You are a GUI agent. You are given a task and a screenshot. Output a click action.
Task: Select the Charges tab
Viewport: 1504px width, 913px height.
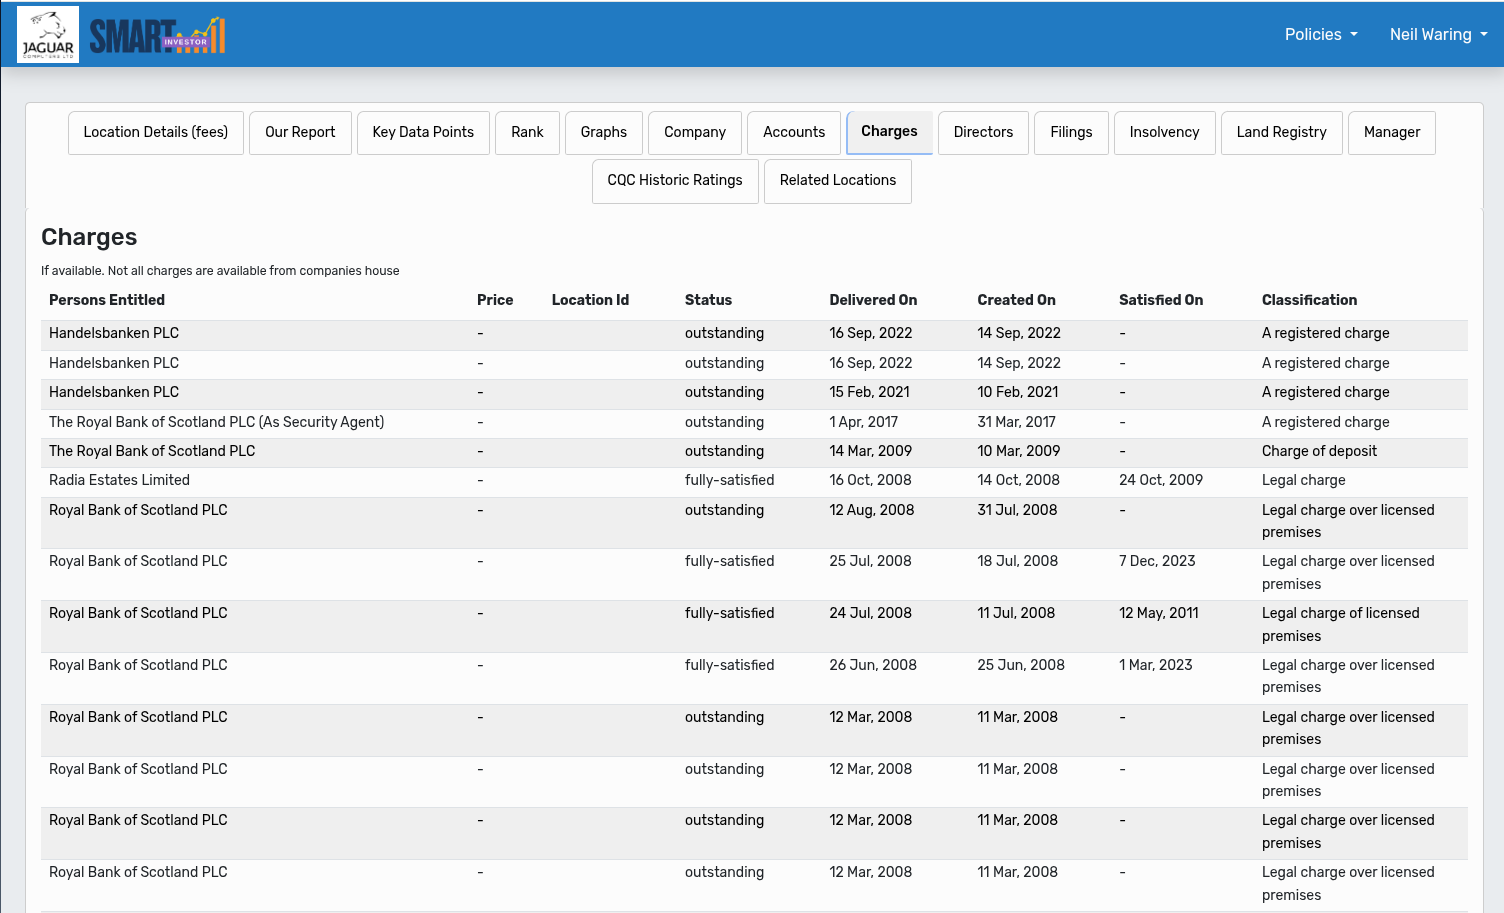pyautogui.click(x=889, y=132)
